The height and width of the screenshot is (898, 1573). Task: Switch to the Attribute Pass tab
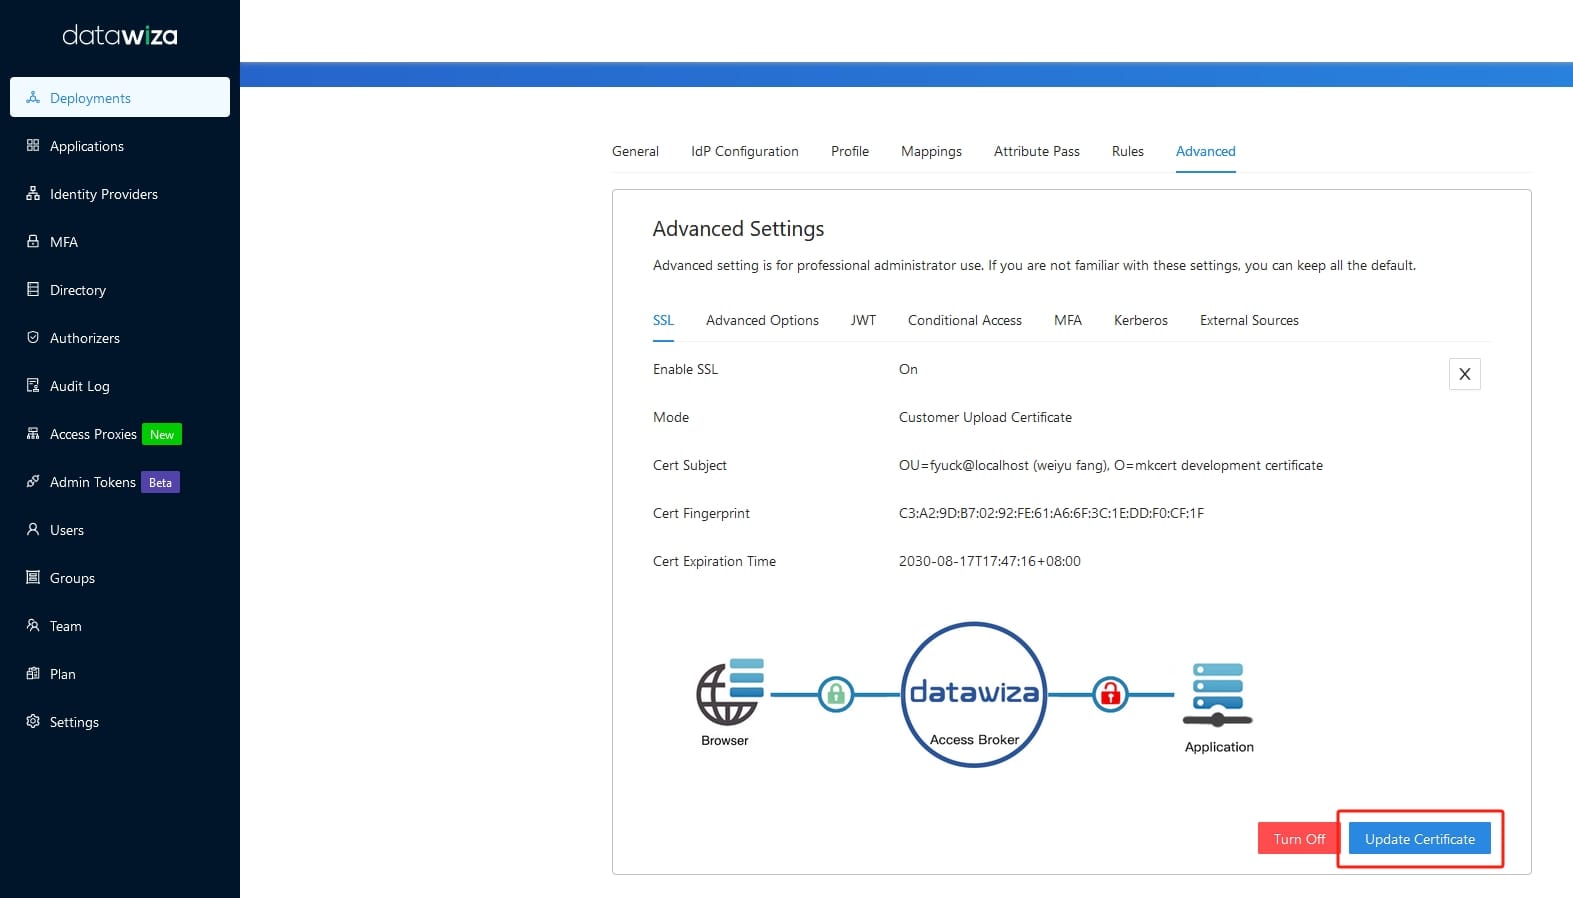[1037, 151]
